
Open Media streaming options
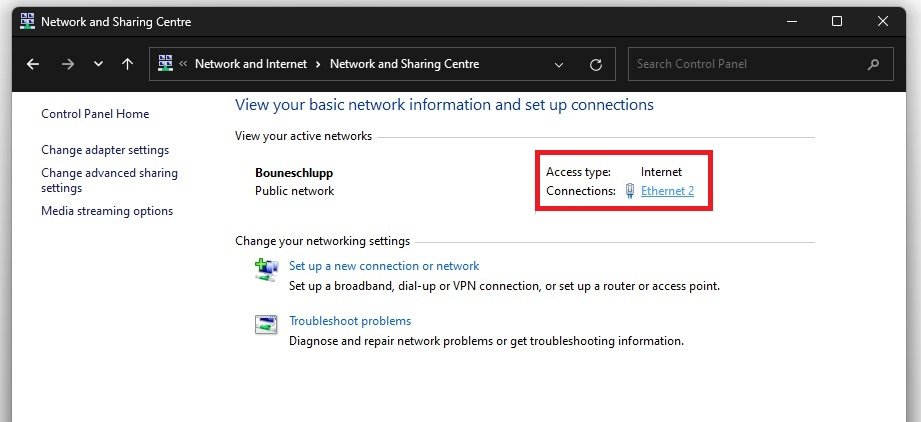(x=107, y=211)
